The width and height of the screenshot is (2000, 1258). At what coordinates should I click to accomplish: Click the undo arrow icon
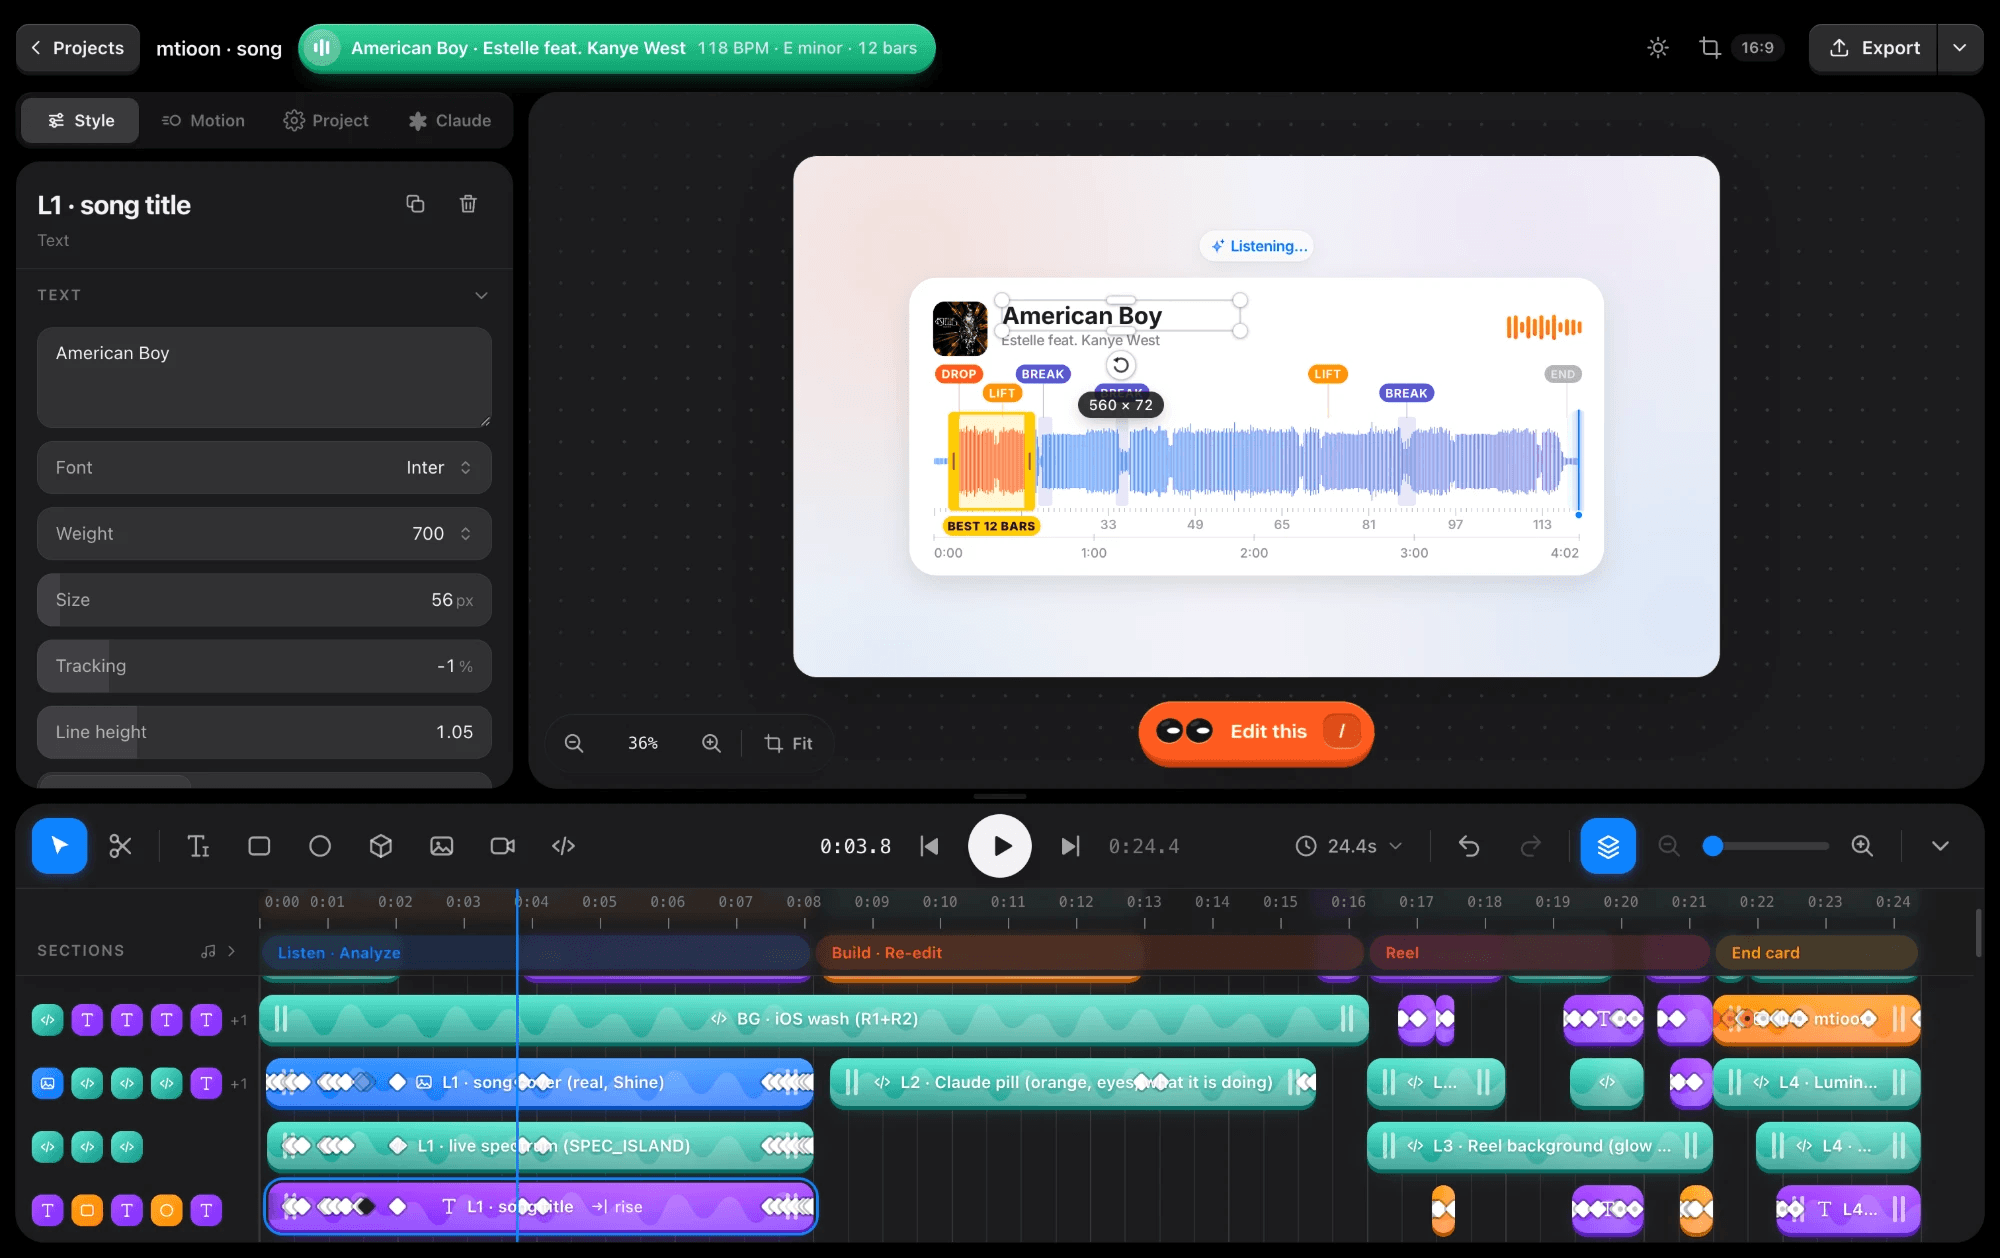coord(1469,846)
